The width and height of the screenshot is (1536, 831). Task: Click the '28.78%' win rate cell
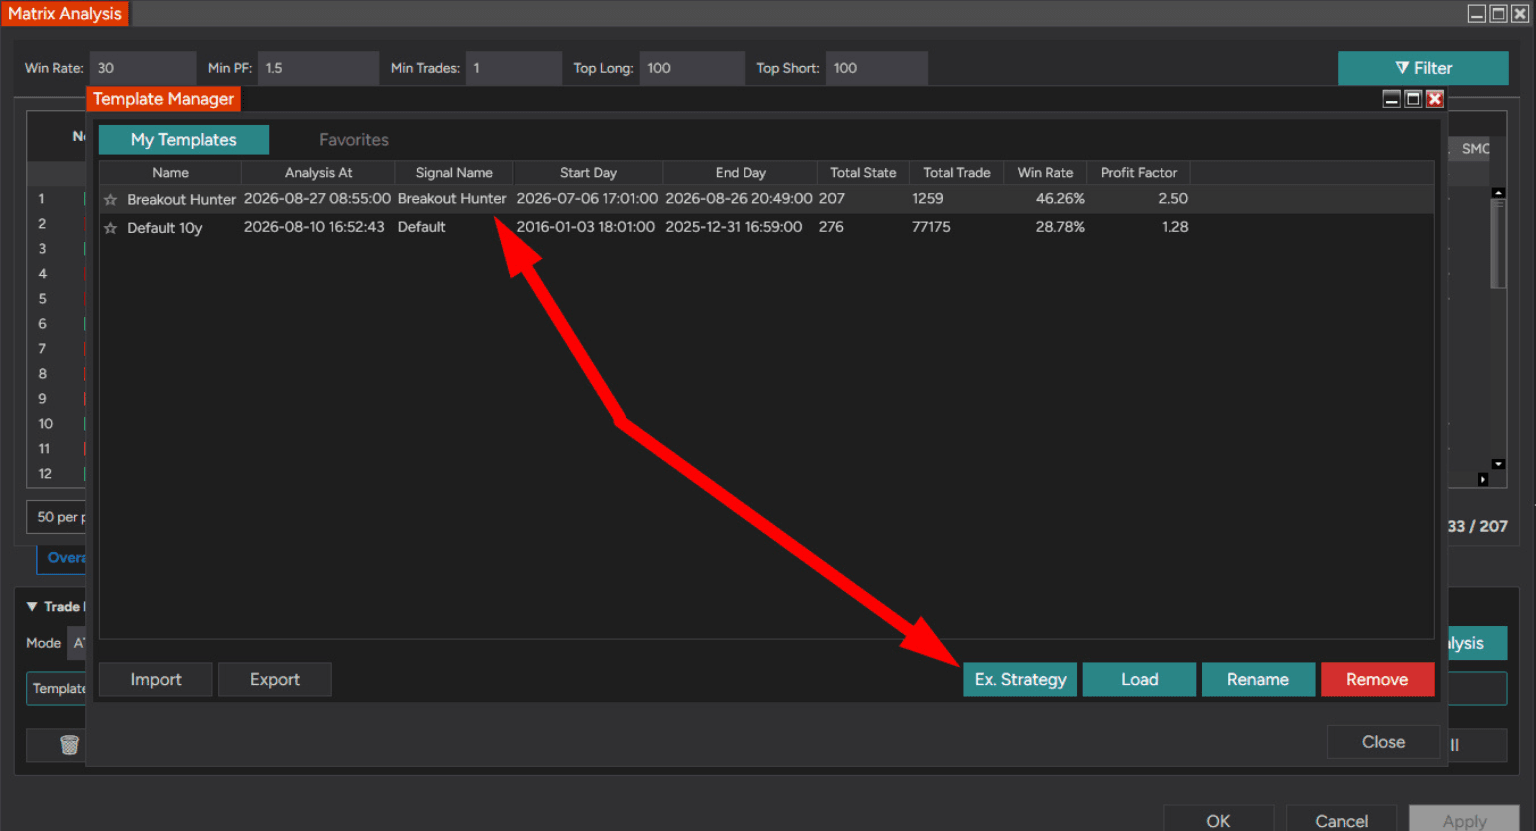pos(1060,227)
